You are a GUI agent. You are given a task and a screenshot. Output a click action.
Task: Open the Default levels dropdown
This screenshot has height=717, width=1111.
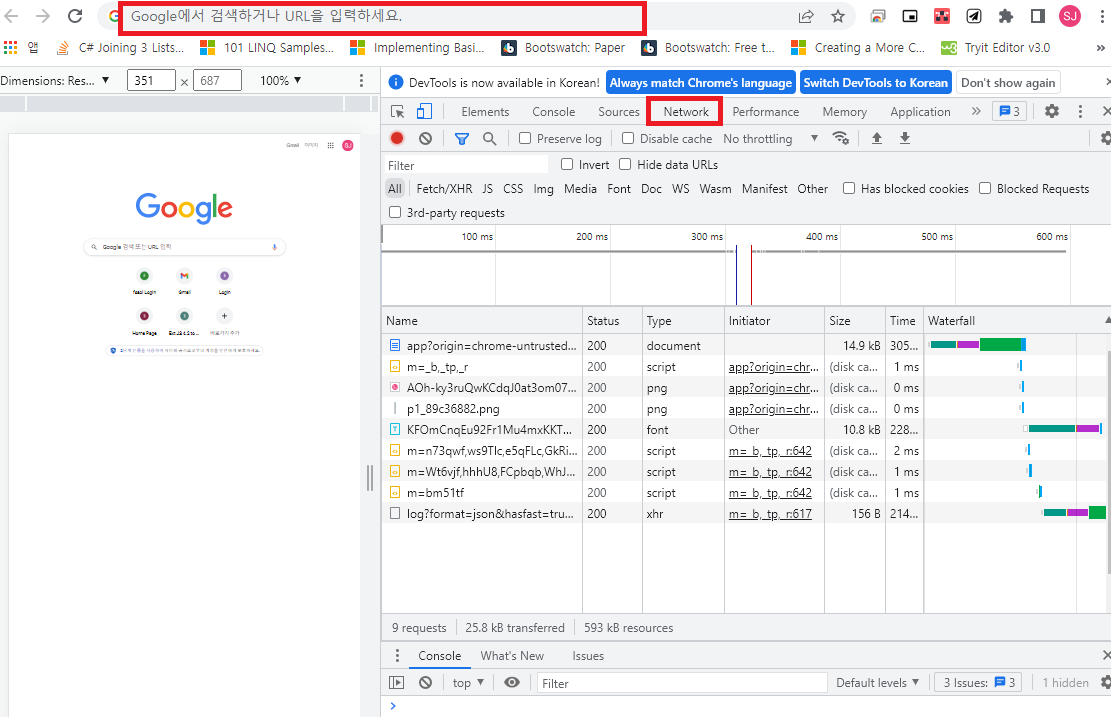tap(877, 683)
